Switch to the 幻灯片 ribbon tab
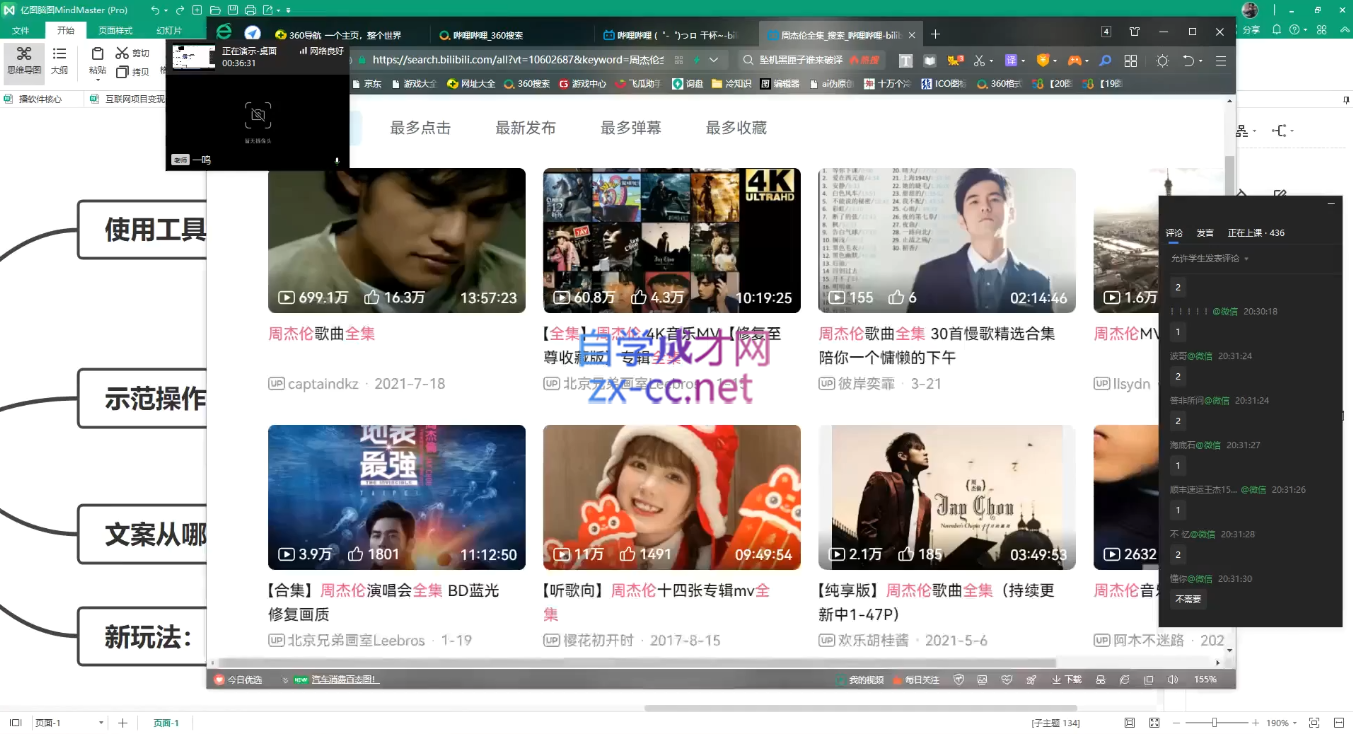Viewport: 1353px width, 734px height. pos(169,31)
